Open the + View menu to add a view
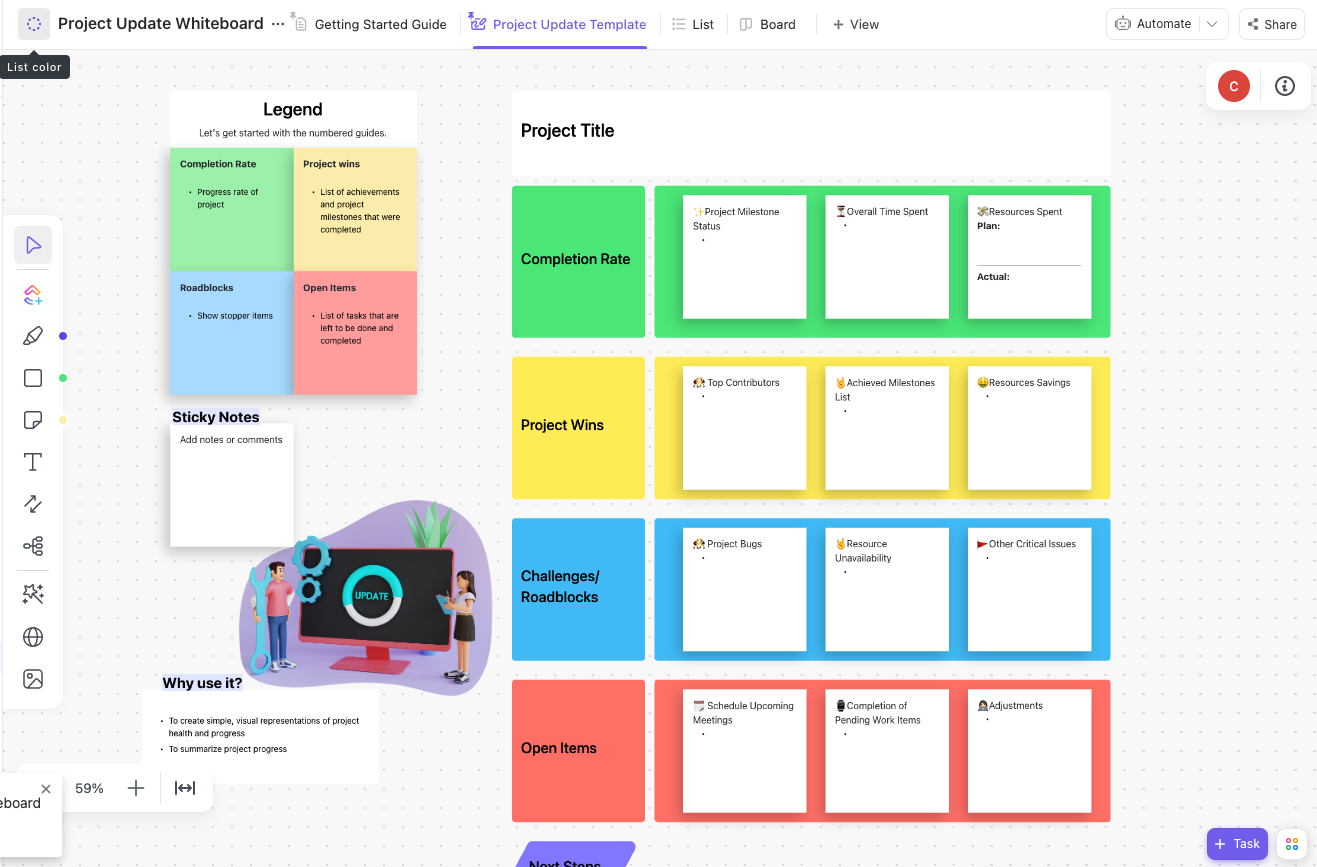This screenshot has height=867, width=1317. coord(855,23)
